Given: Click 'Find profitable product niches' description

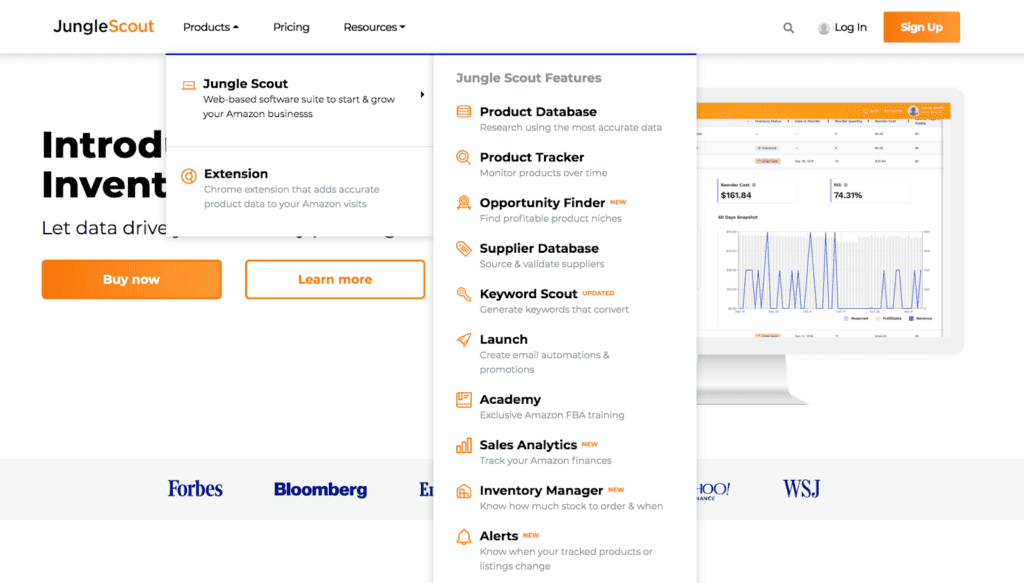Looking at the screenshot, I should [551, 219].
